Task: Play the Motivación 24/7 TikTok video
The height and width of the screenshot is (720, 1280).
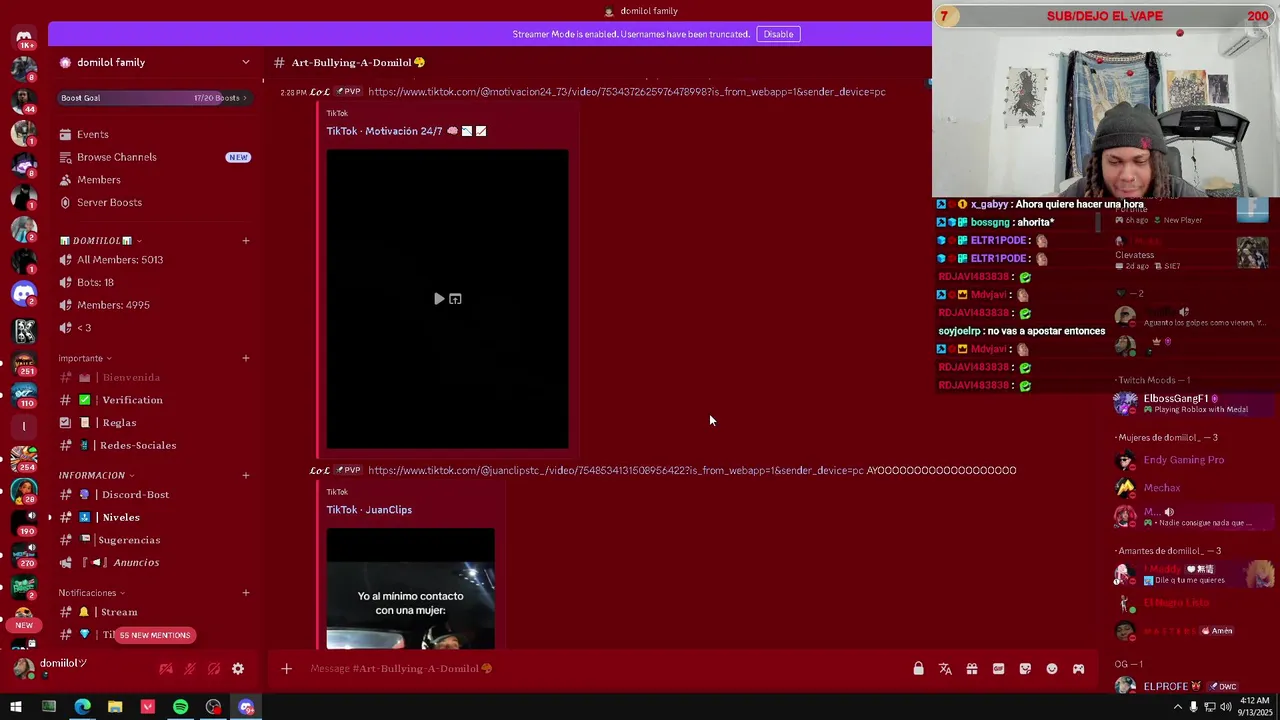Action: click(x=438, y=299)
